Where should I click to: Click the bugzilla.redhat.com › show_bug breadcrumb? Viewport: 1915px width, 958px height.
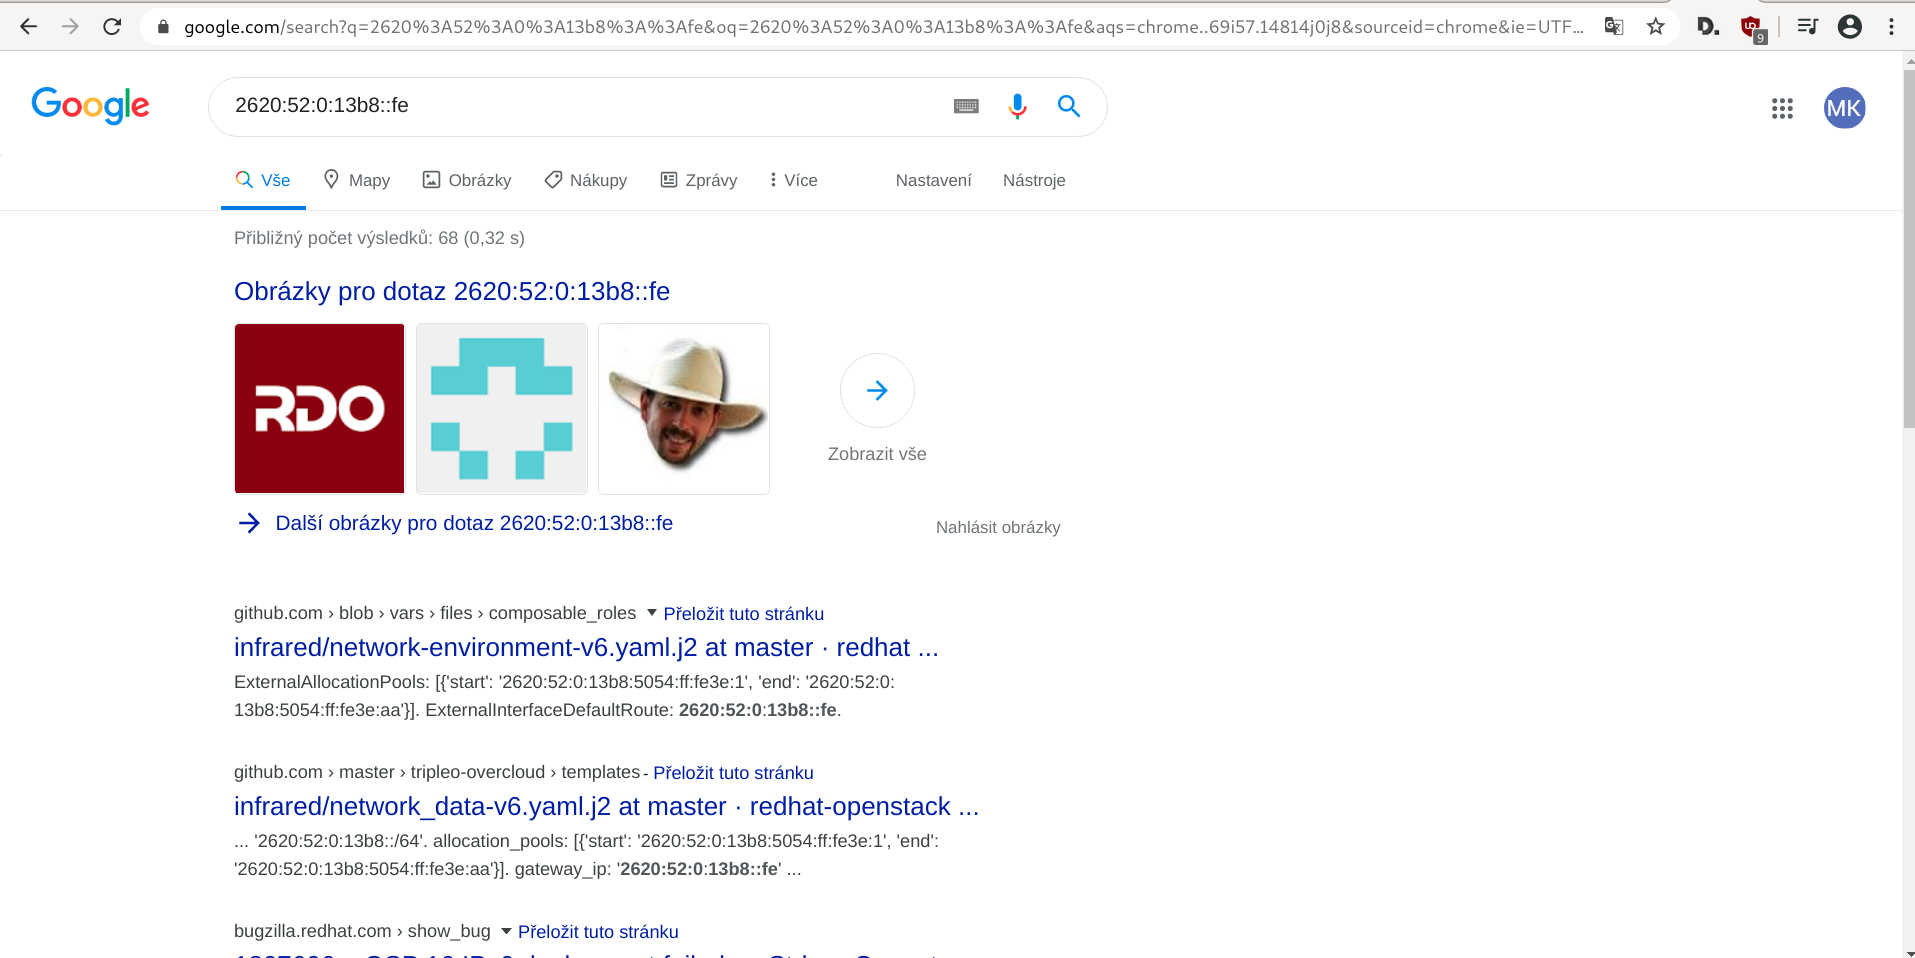[362, 931]
